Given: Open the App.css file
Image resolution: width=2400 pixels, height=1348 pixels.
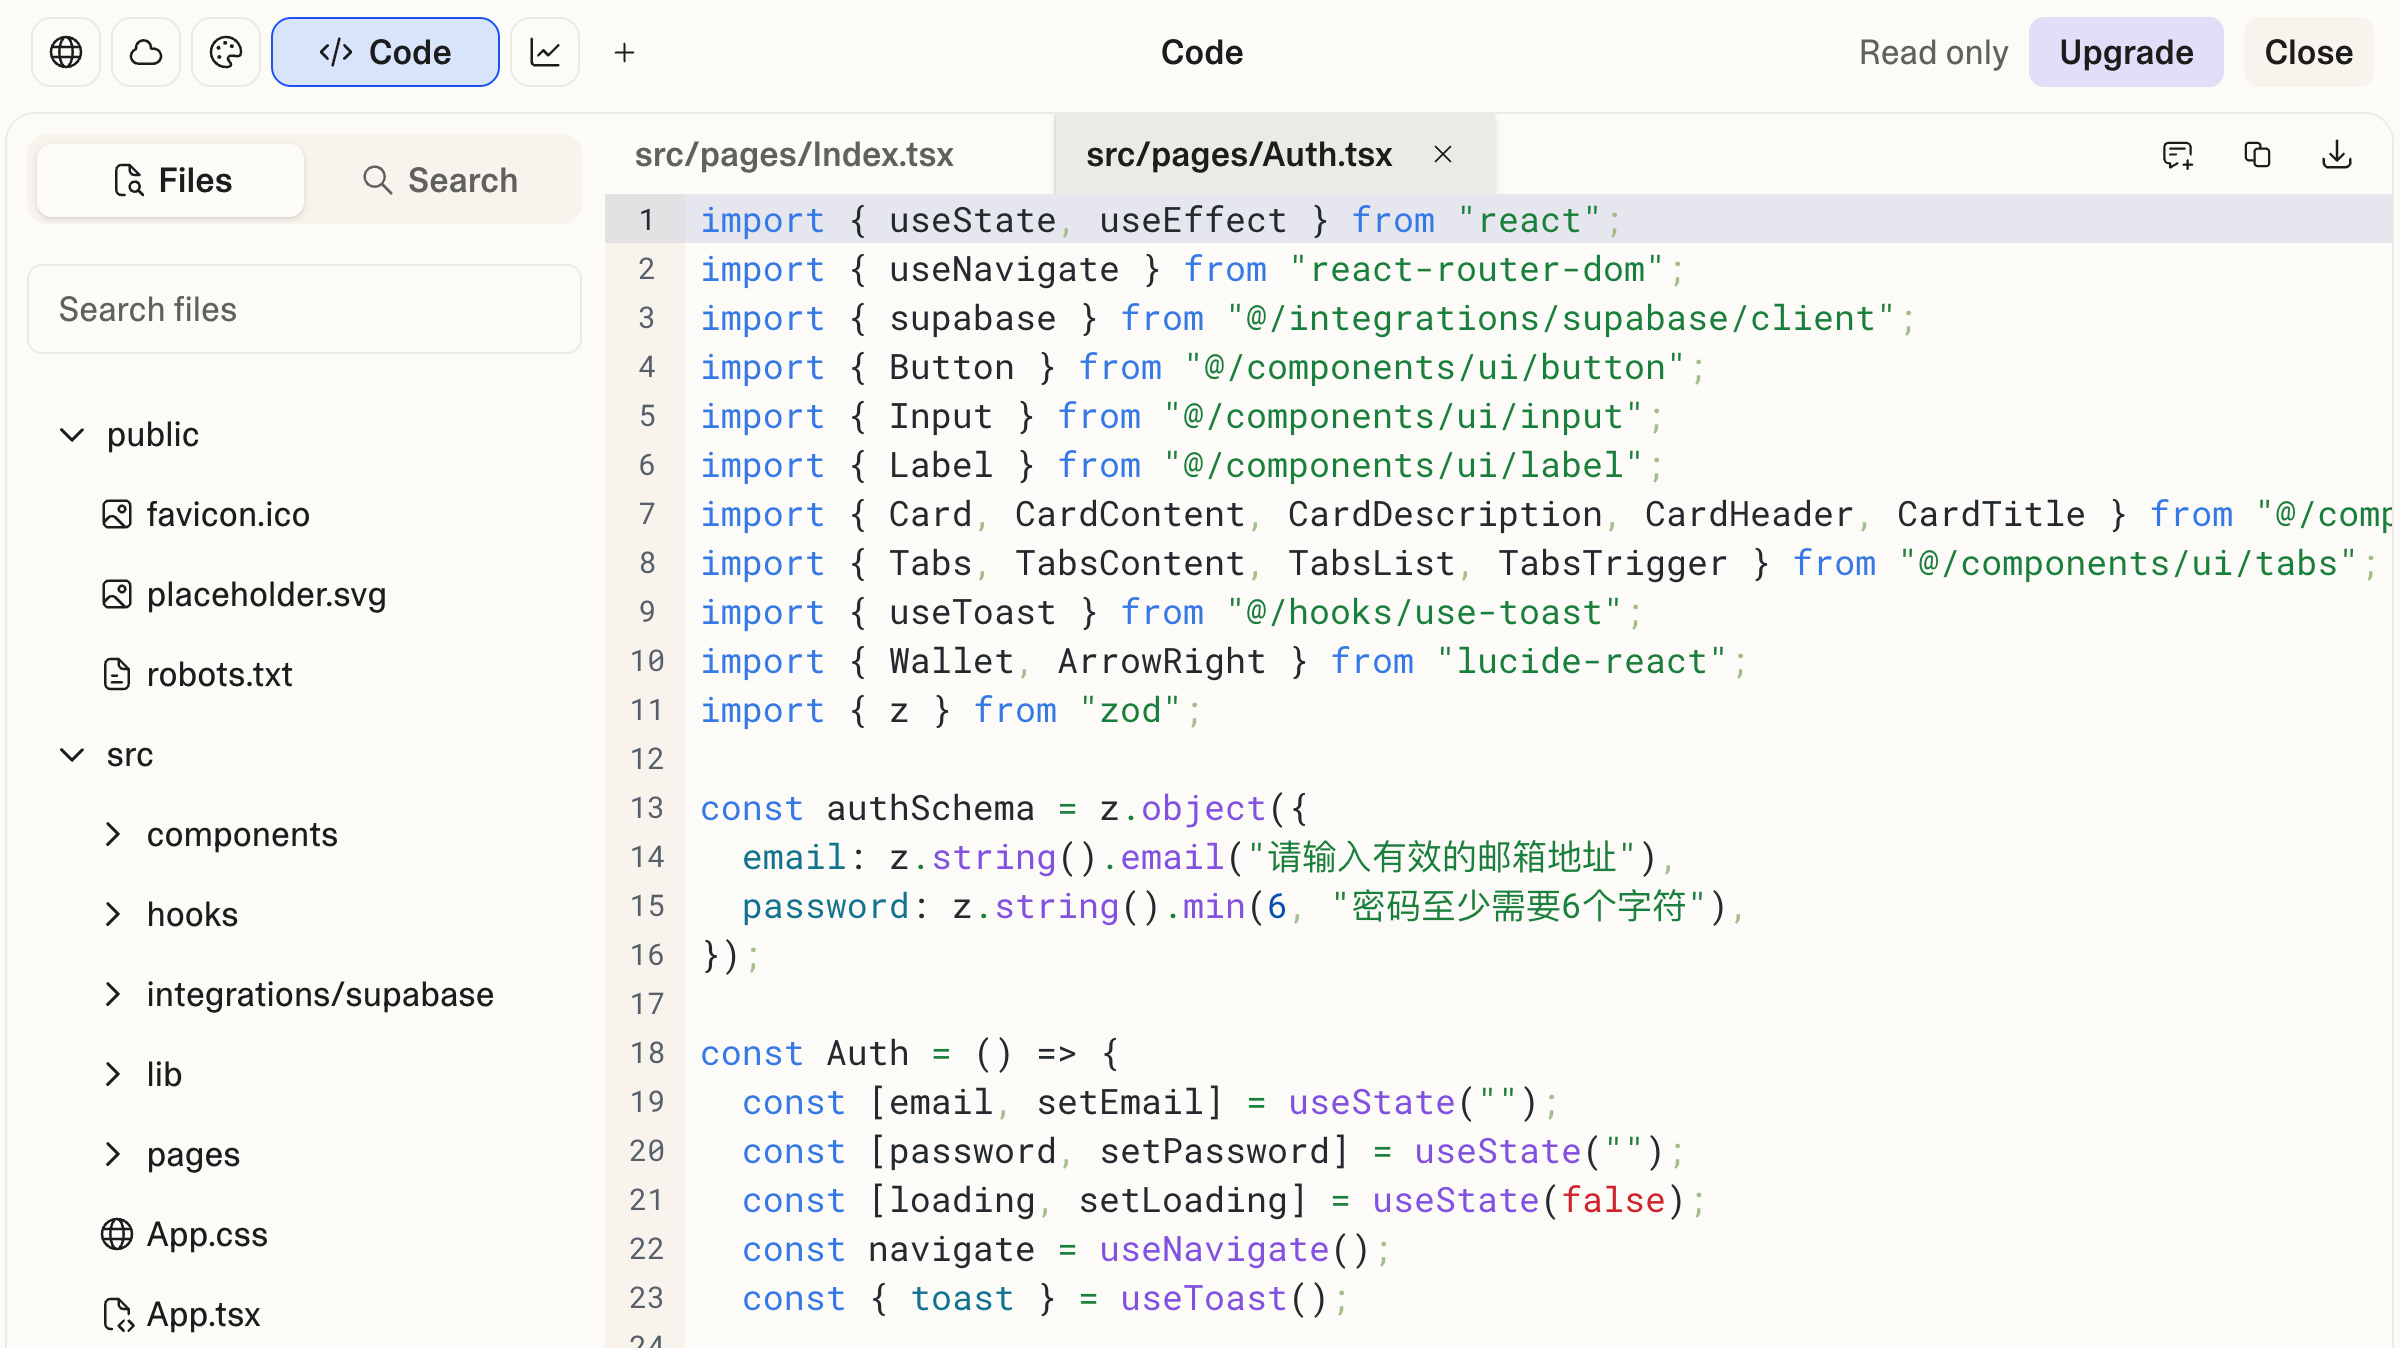Looking at the screenshot, I should point(207,1235).
